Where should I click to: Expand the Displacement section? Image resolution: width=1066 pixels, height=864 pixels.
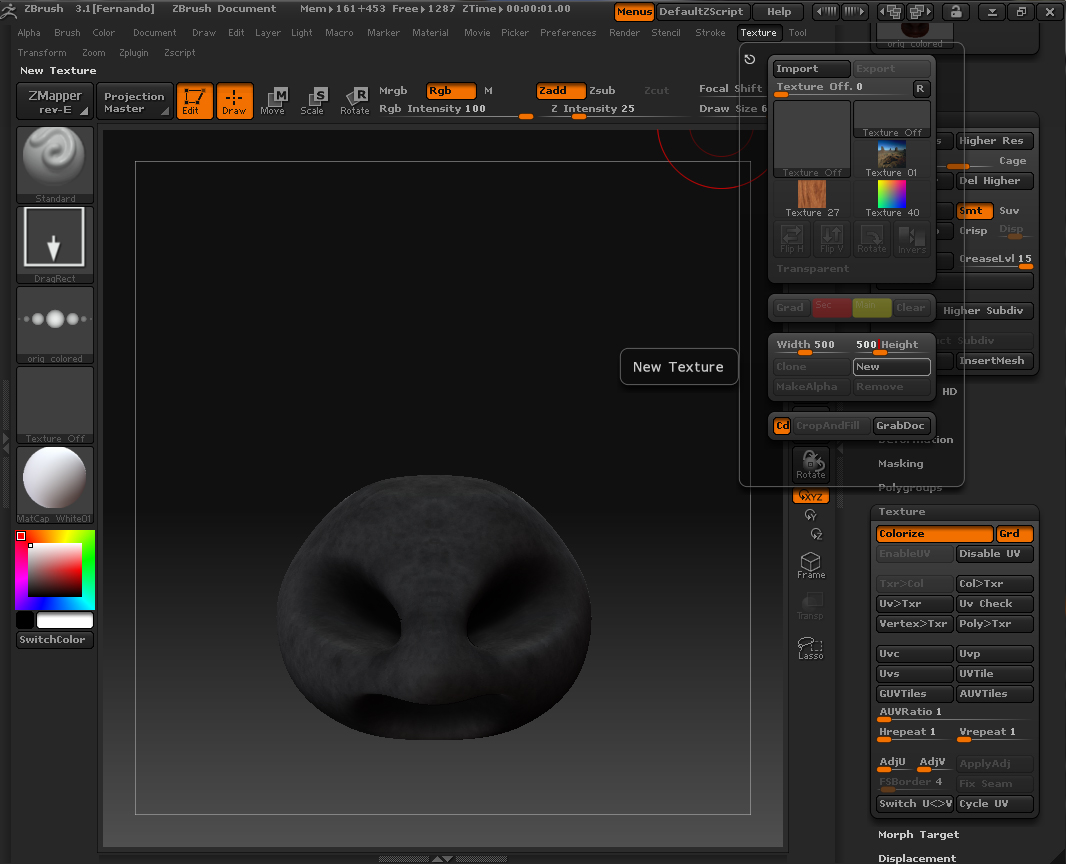coord(917,857)
